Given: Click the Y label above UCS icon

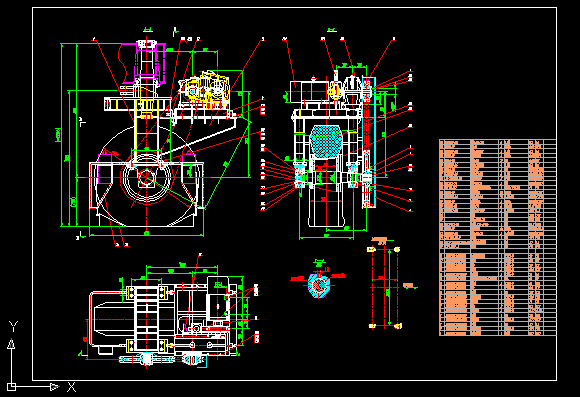Looking at the screenshot, I should point(13,326).
